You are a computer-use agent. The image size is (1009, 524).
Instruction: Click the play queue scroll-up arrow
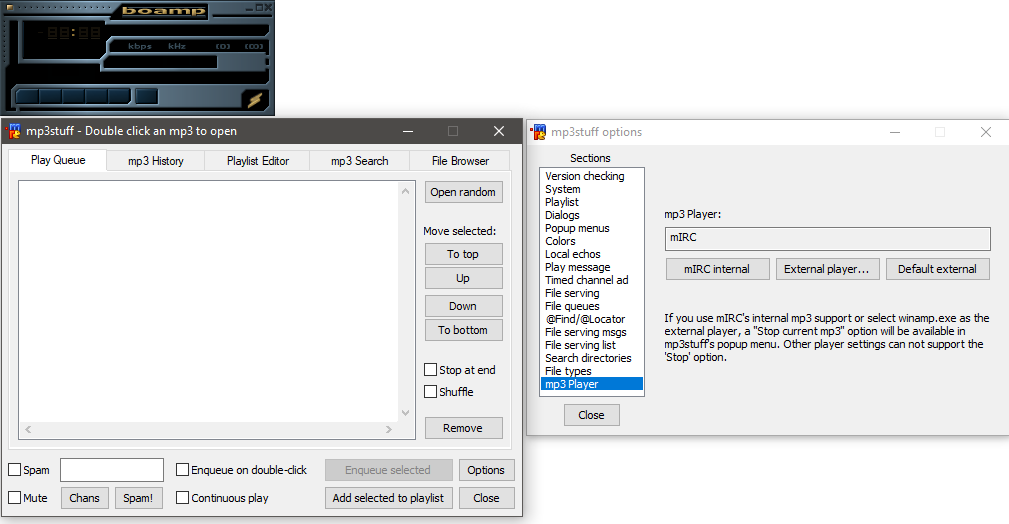(405, 191)
